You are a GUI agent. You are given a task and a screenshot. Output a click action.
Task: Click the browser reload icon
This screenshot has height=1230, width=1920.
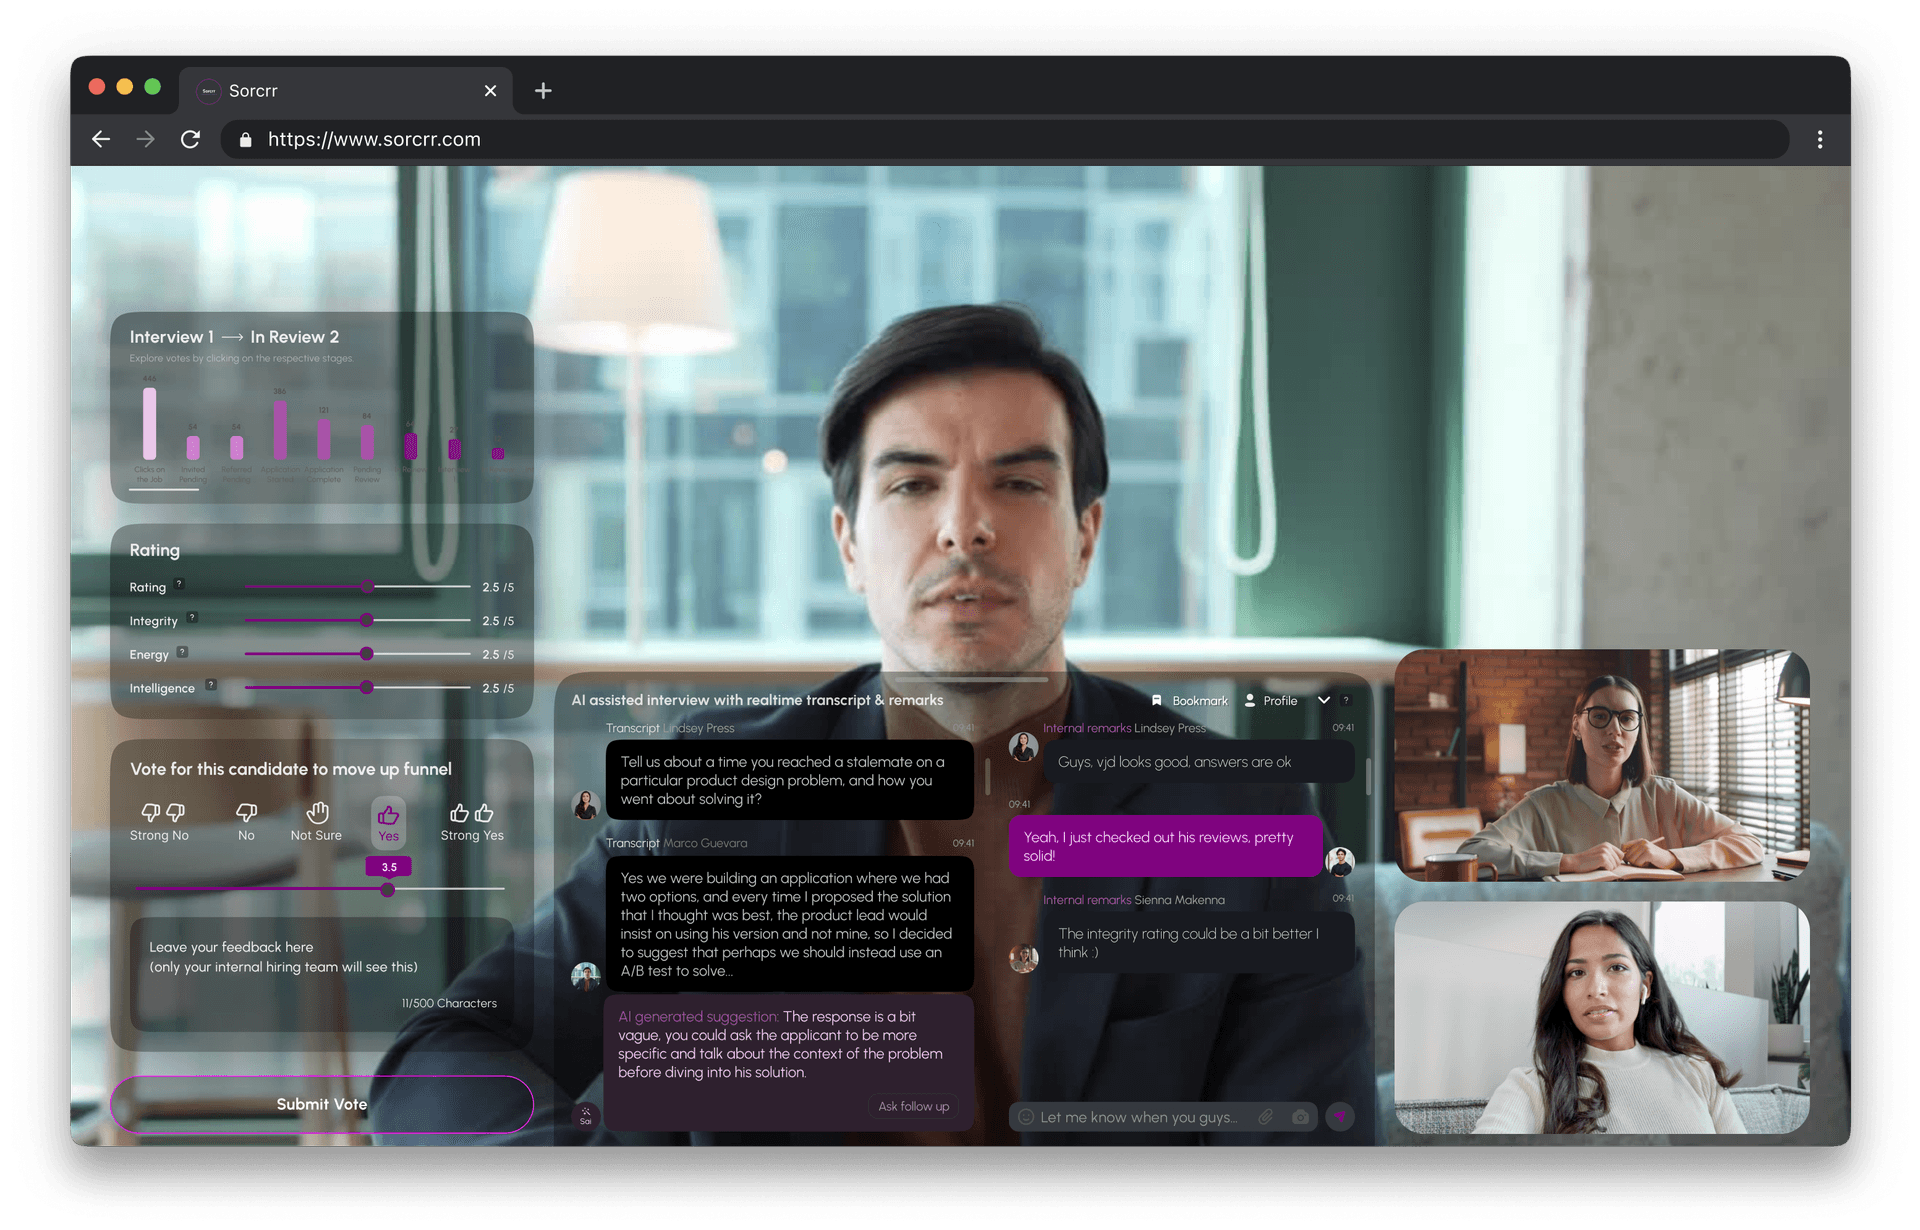(x=190, y=139)
